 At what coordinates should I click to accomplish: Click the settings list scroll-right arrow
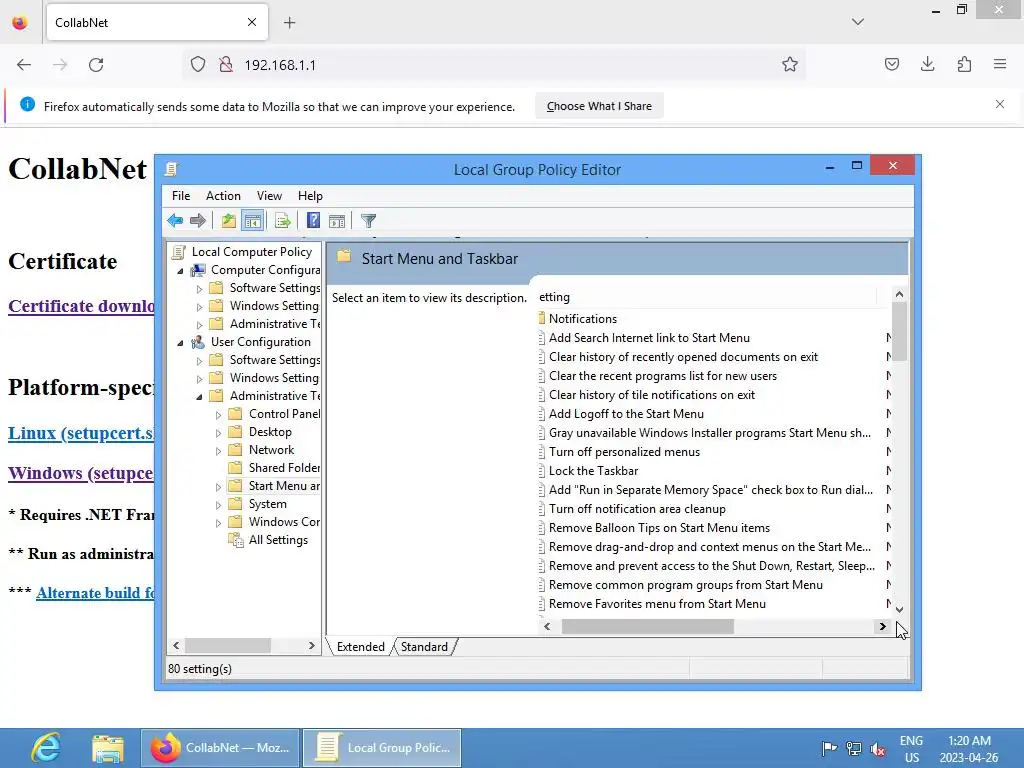[882, 626]
